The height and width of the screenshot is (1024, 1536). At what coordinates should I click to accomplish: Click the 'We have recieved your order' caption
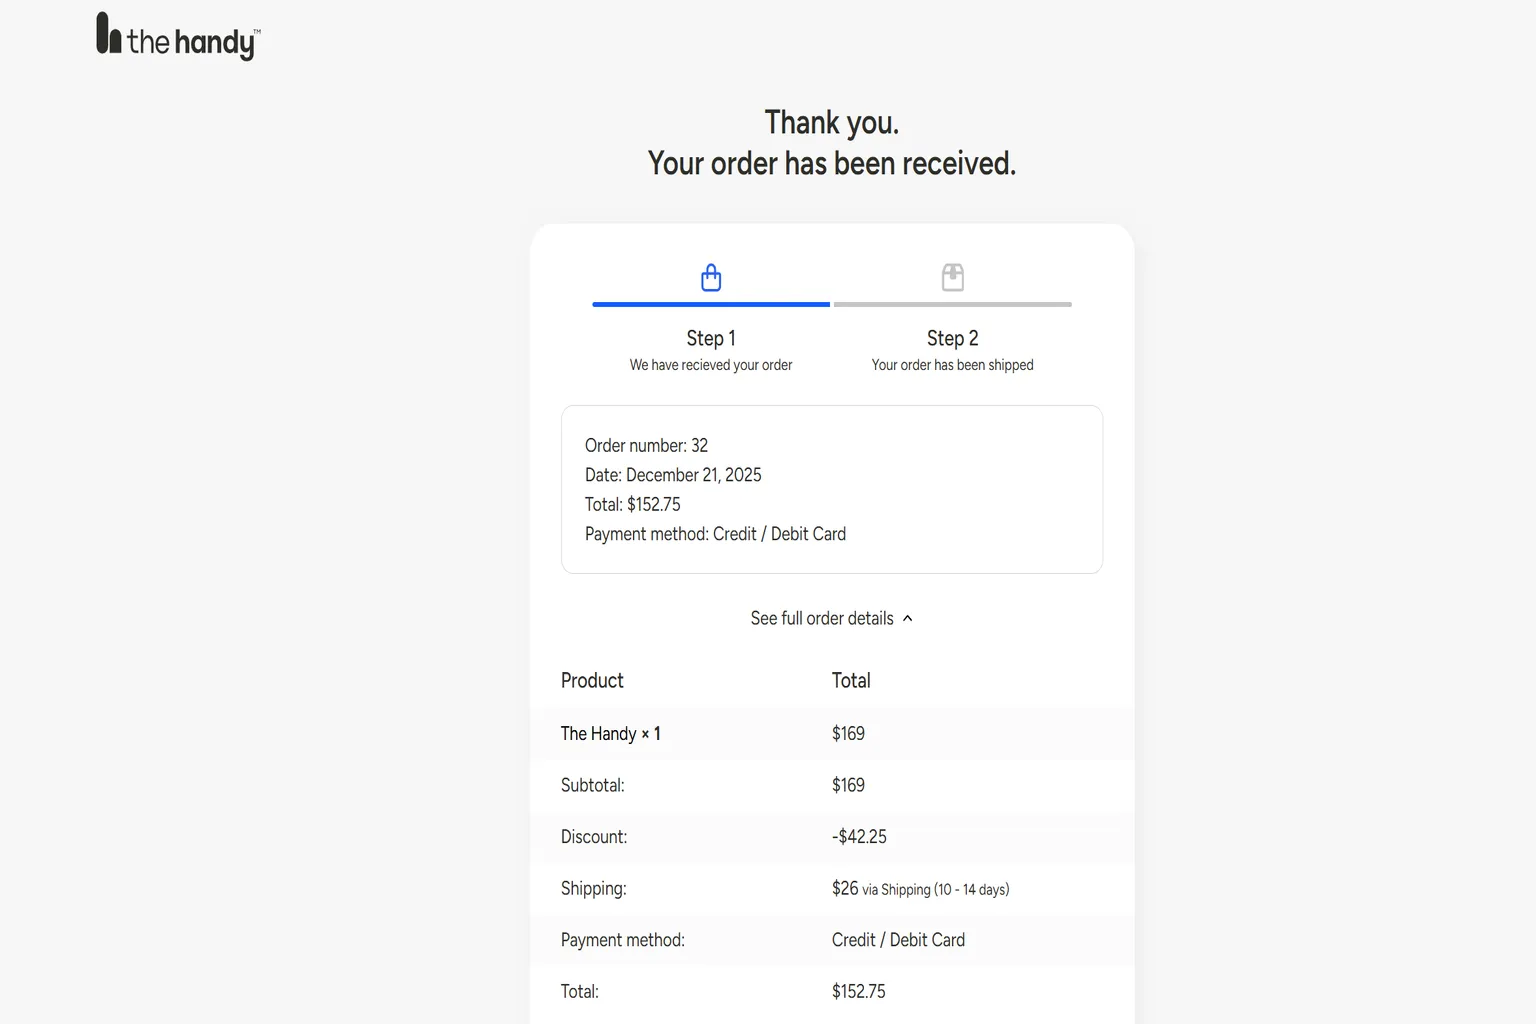(x=711, y=365)
